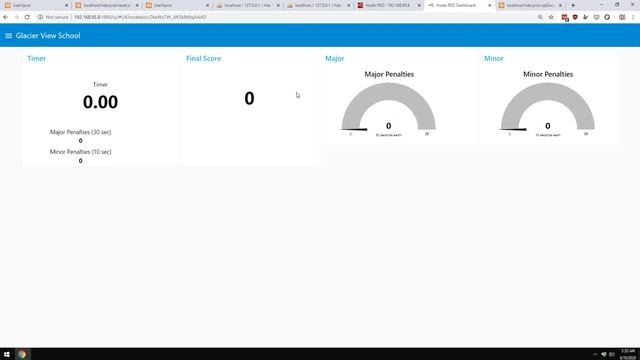Reload the current page
This screenshot has width=640, height=360.
click(27, 17)
